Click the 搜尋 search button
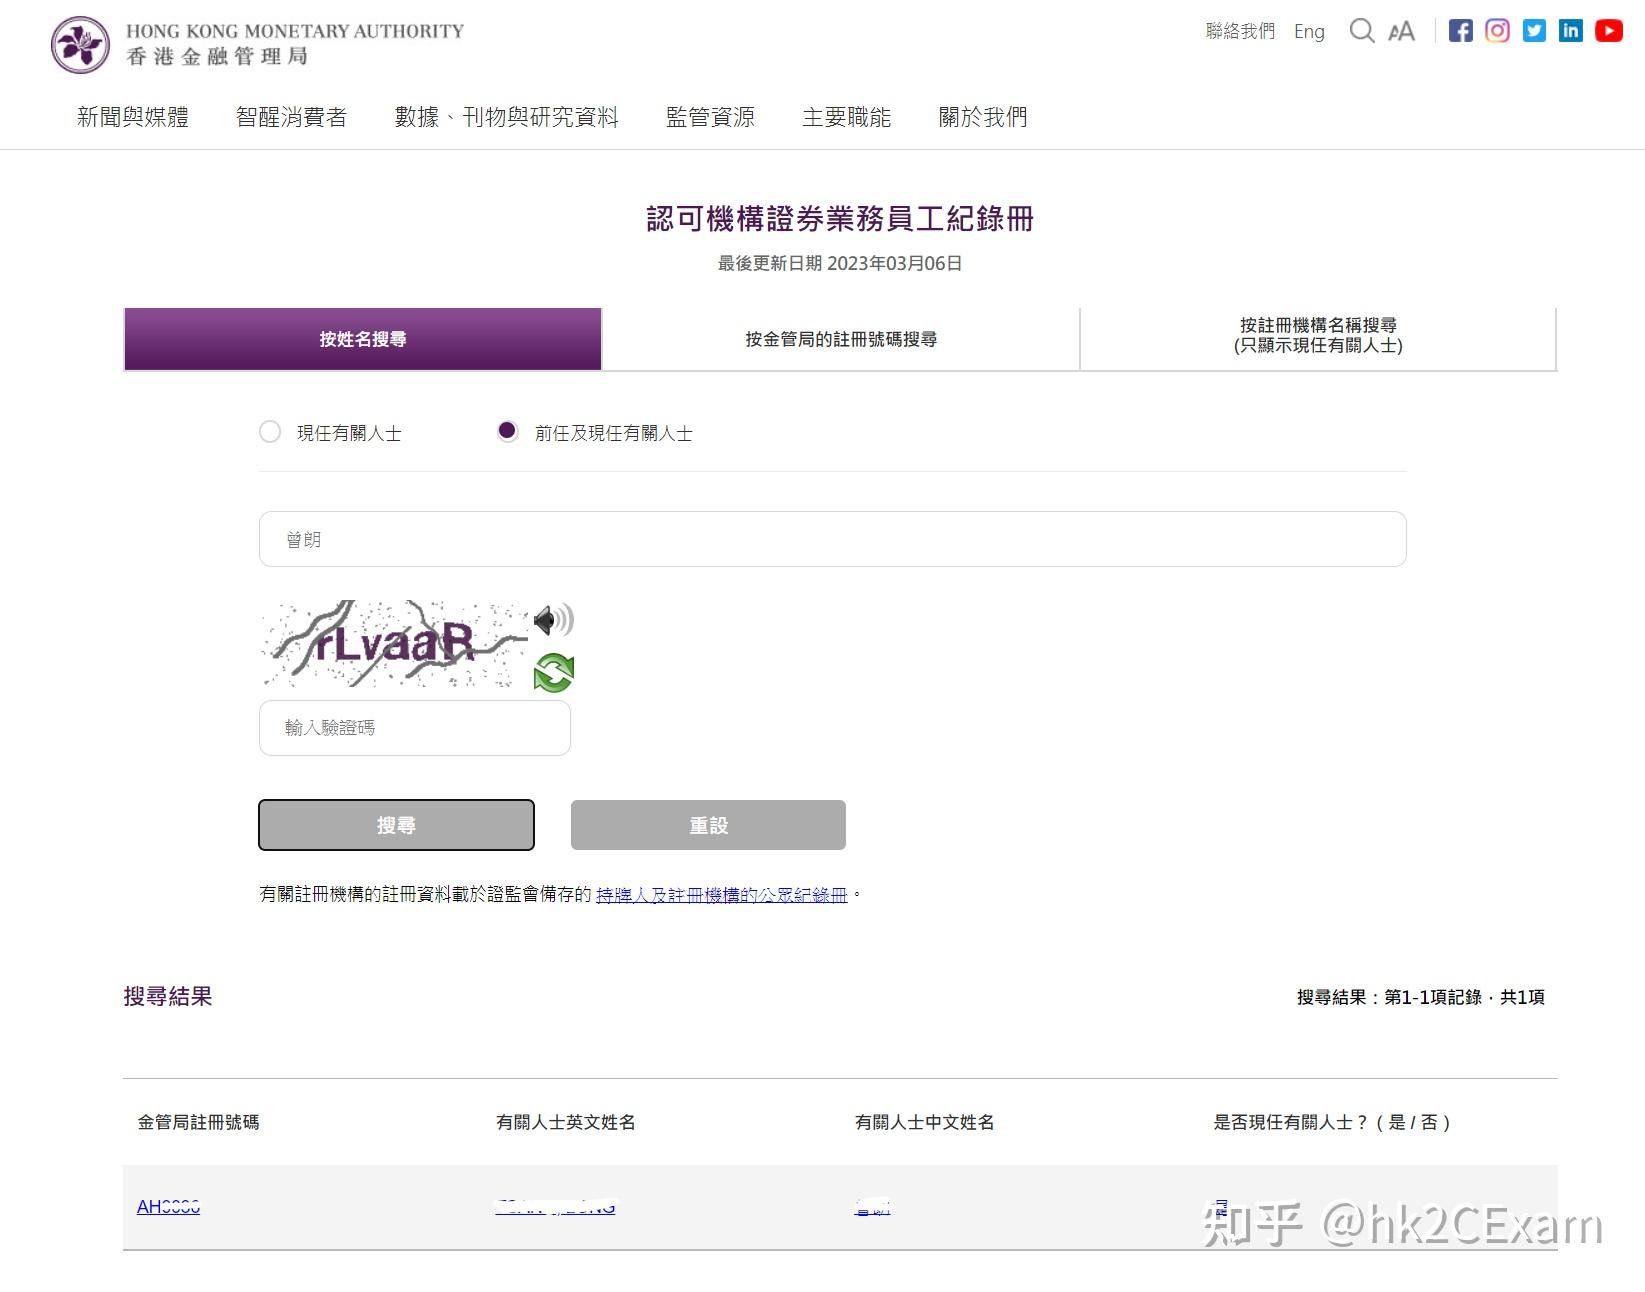 (x=396, y=825)
